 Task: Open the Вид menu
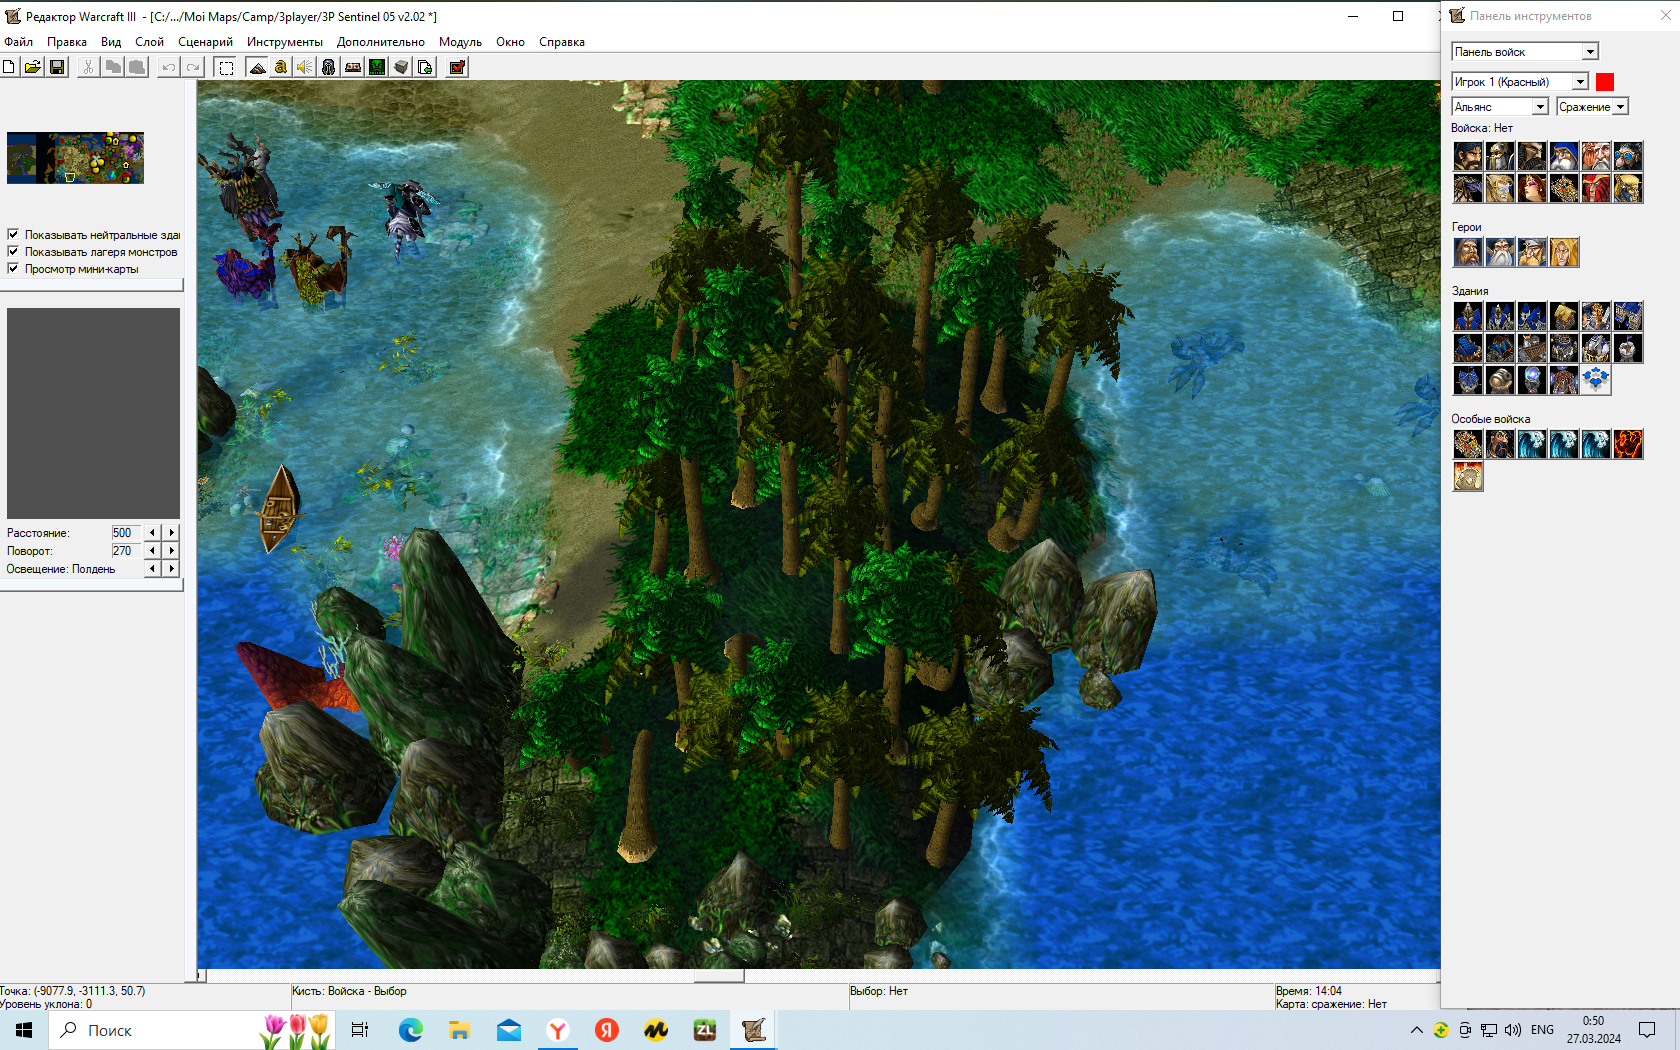click(111, 42)
